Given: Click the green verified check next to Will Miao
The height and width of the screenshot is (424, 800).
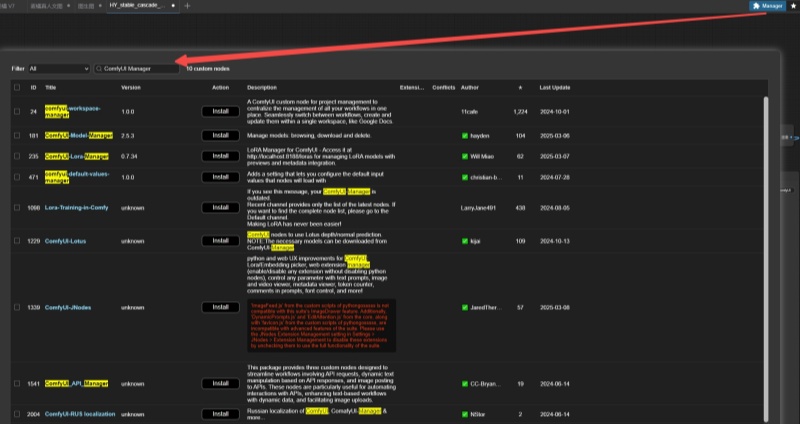Looking at the screenshot, I should pos(465,156).
